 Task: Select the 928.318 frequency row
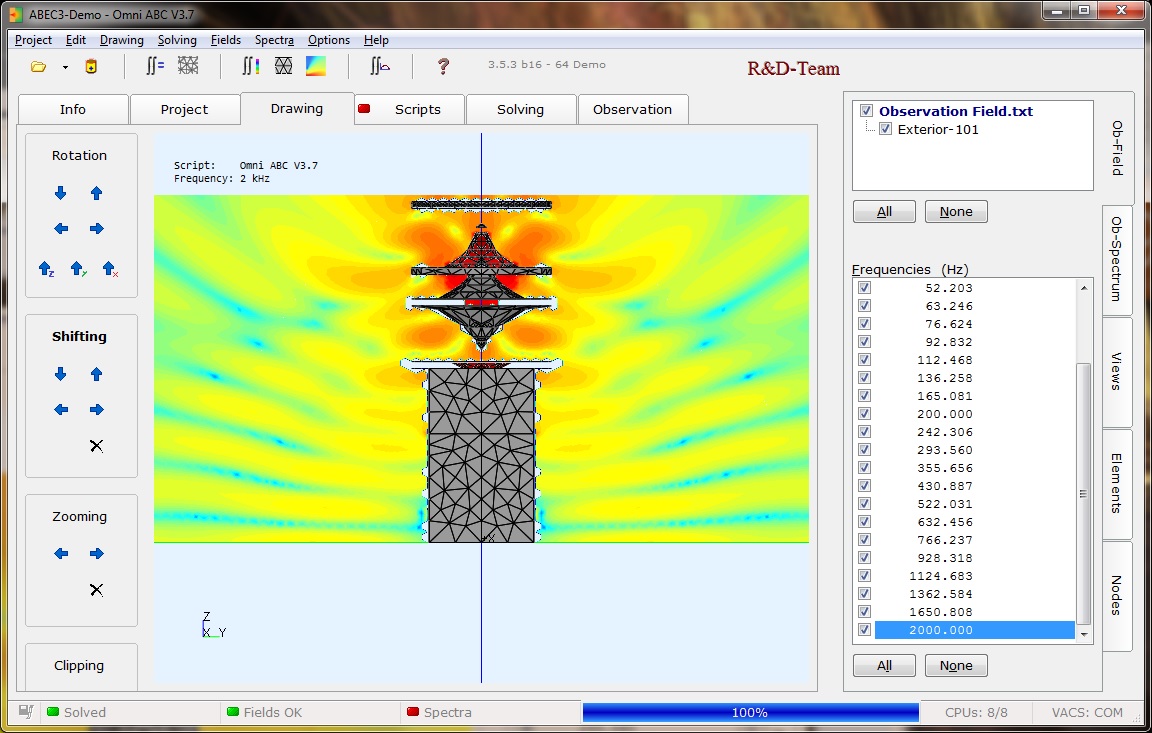(974, 557)
